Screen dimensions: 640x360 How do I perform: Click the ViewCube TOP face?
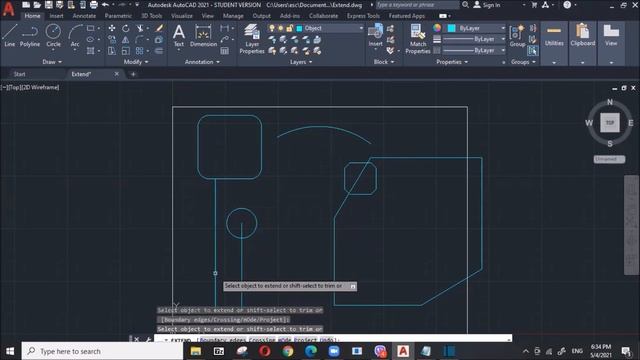[x=610, y=122]
